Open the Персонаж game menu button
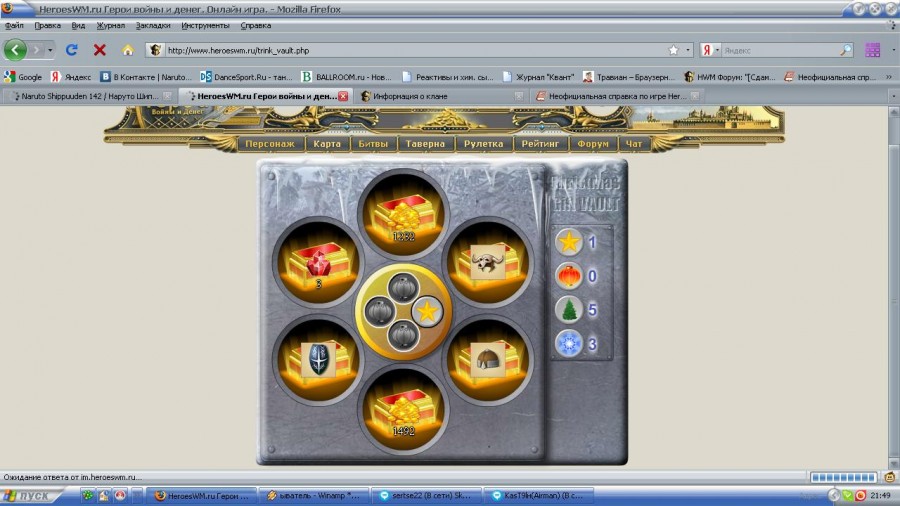This screenshot has height=506, width=900. click(270, 143)
